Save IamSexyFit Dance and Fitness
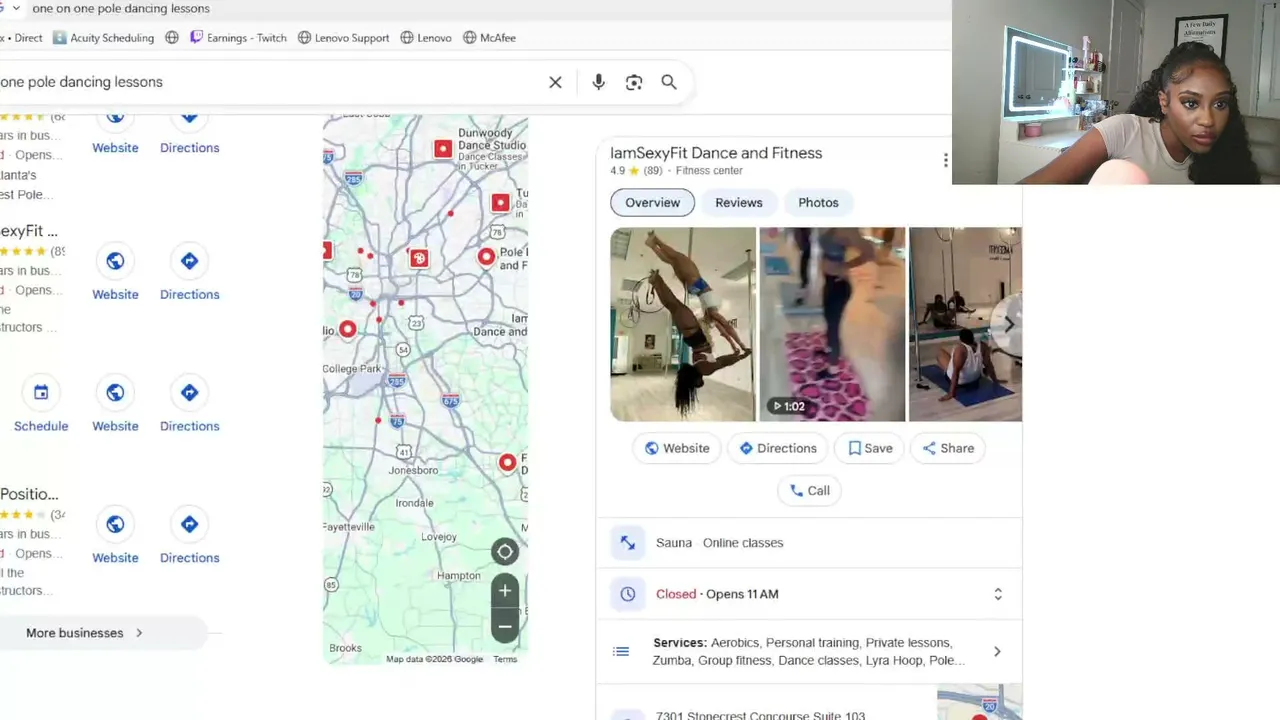Viewport: 1280px width, 720px height. pos(870,448)
